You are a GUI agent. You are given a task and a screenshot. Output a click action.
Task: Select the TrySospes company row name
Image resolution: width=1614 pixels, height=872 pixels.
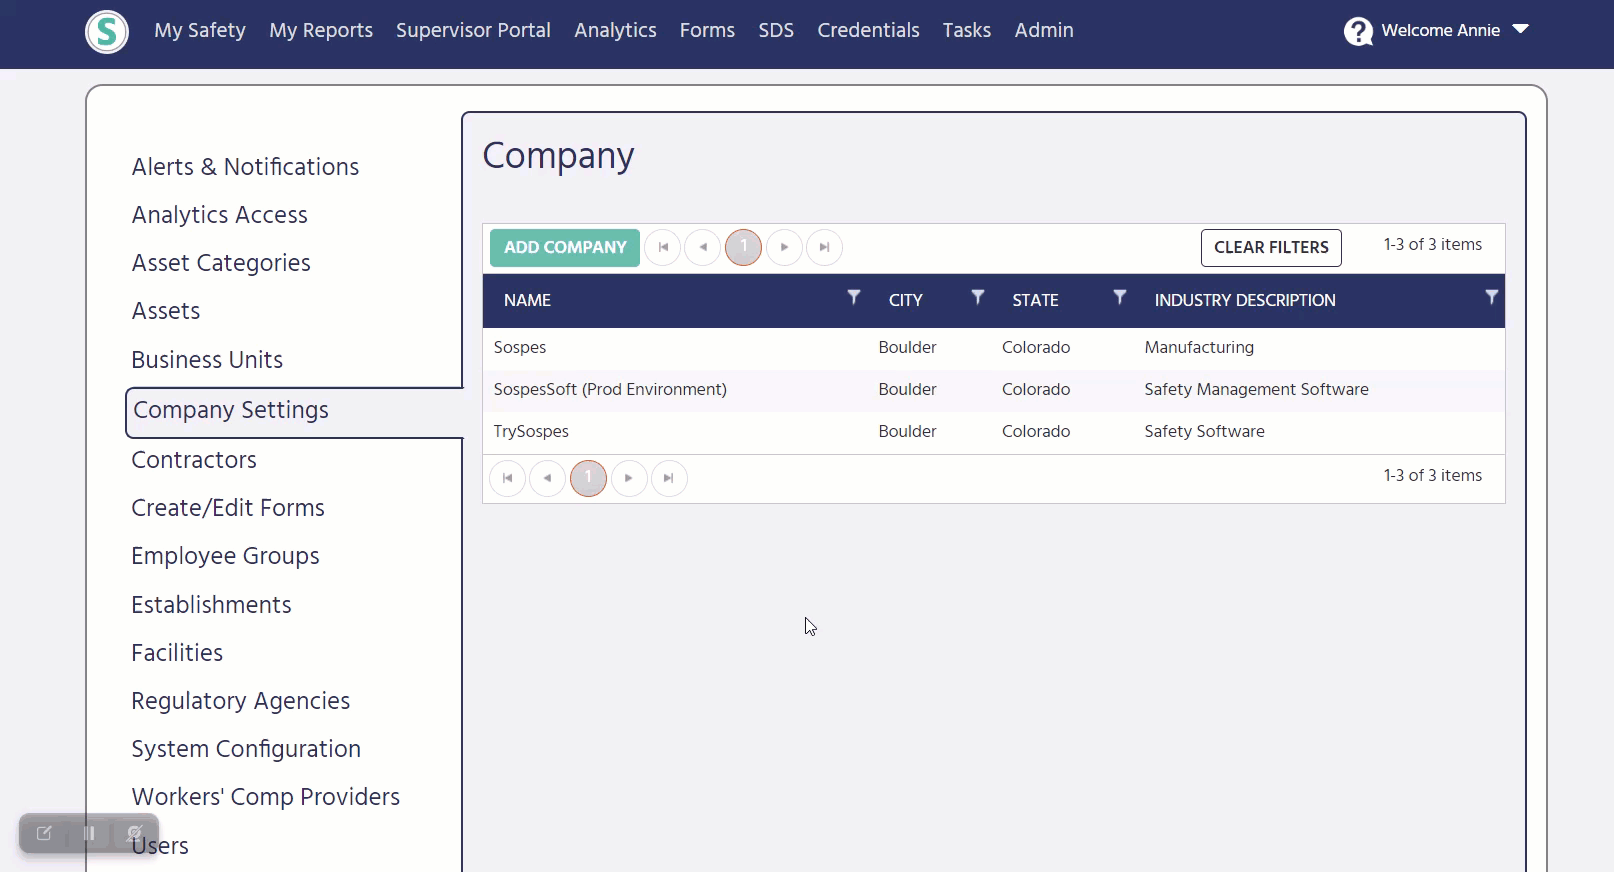pos(531,431)
